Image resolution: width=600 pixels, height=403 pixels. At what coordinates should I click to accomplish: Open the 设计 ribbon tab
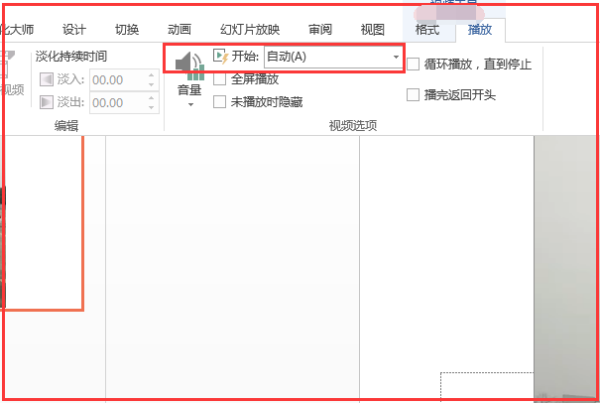point(74,29)
